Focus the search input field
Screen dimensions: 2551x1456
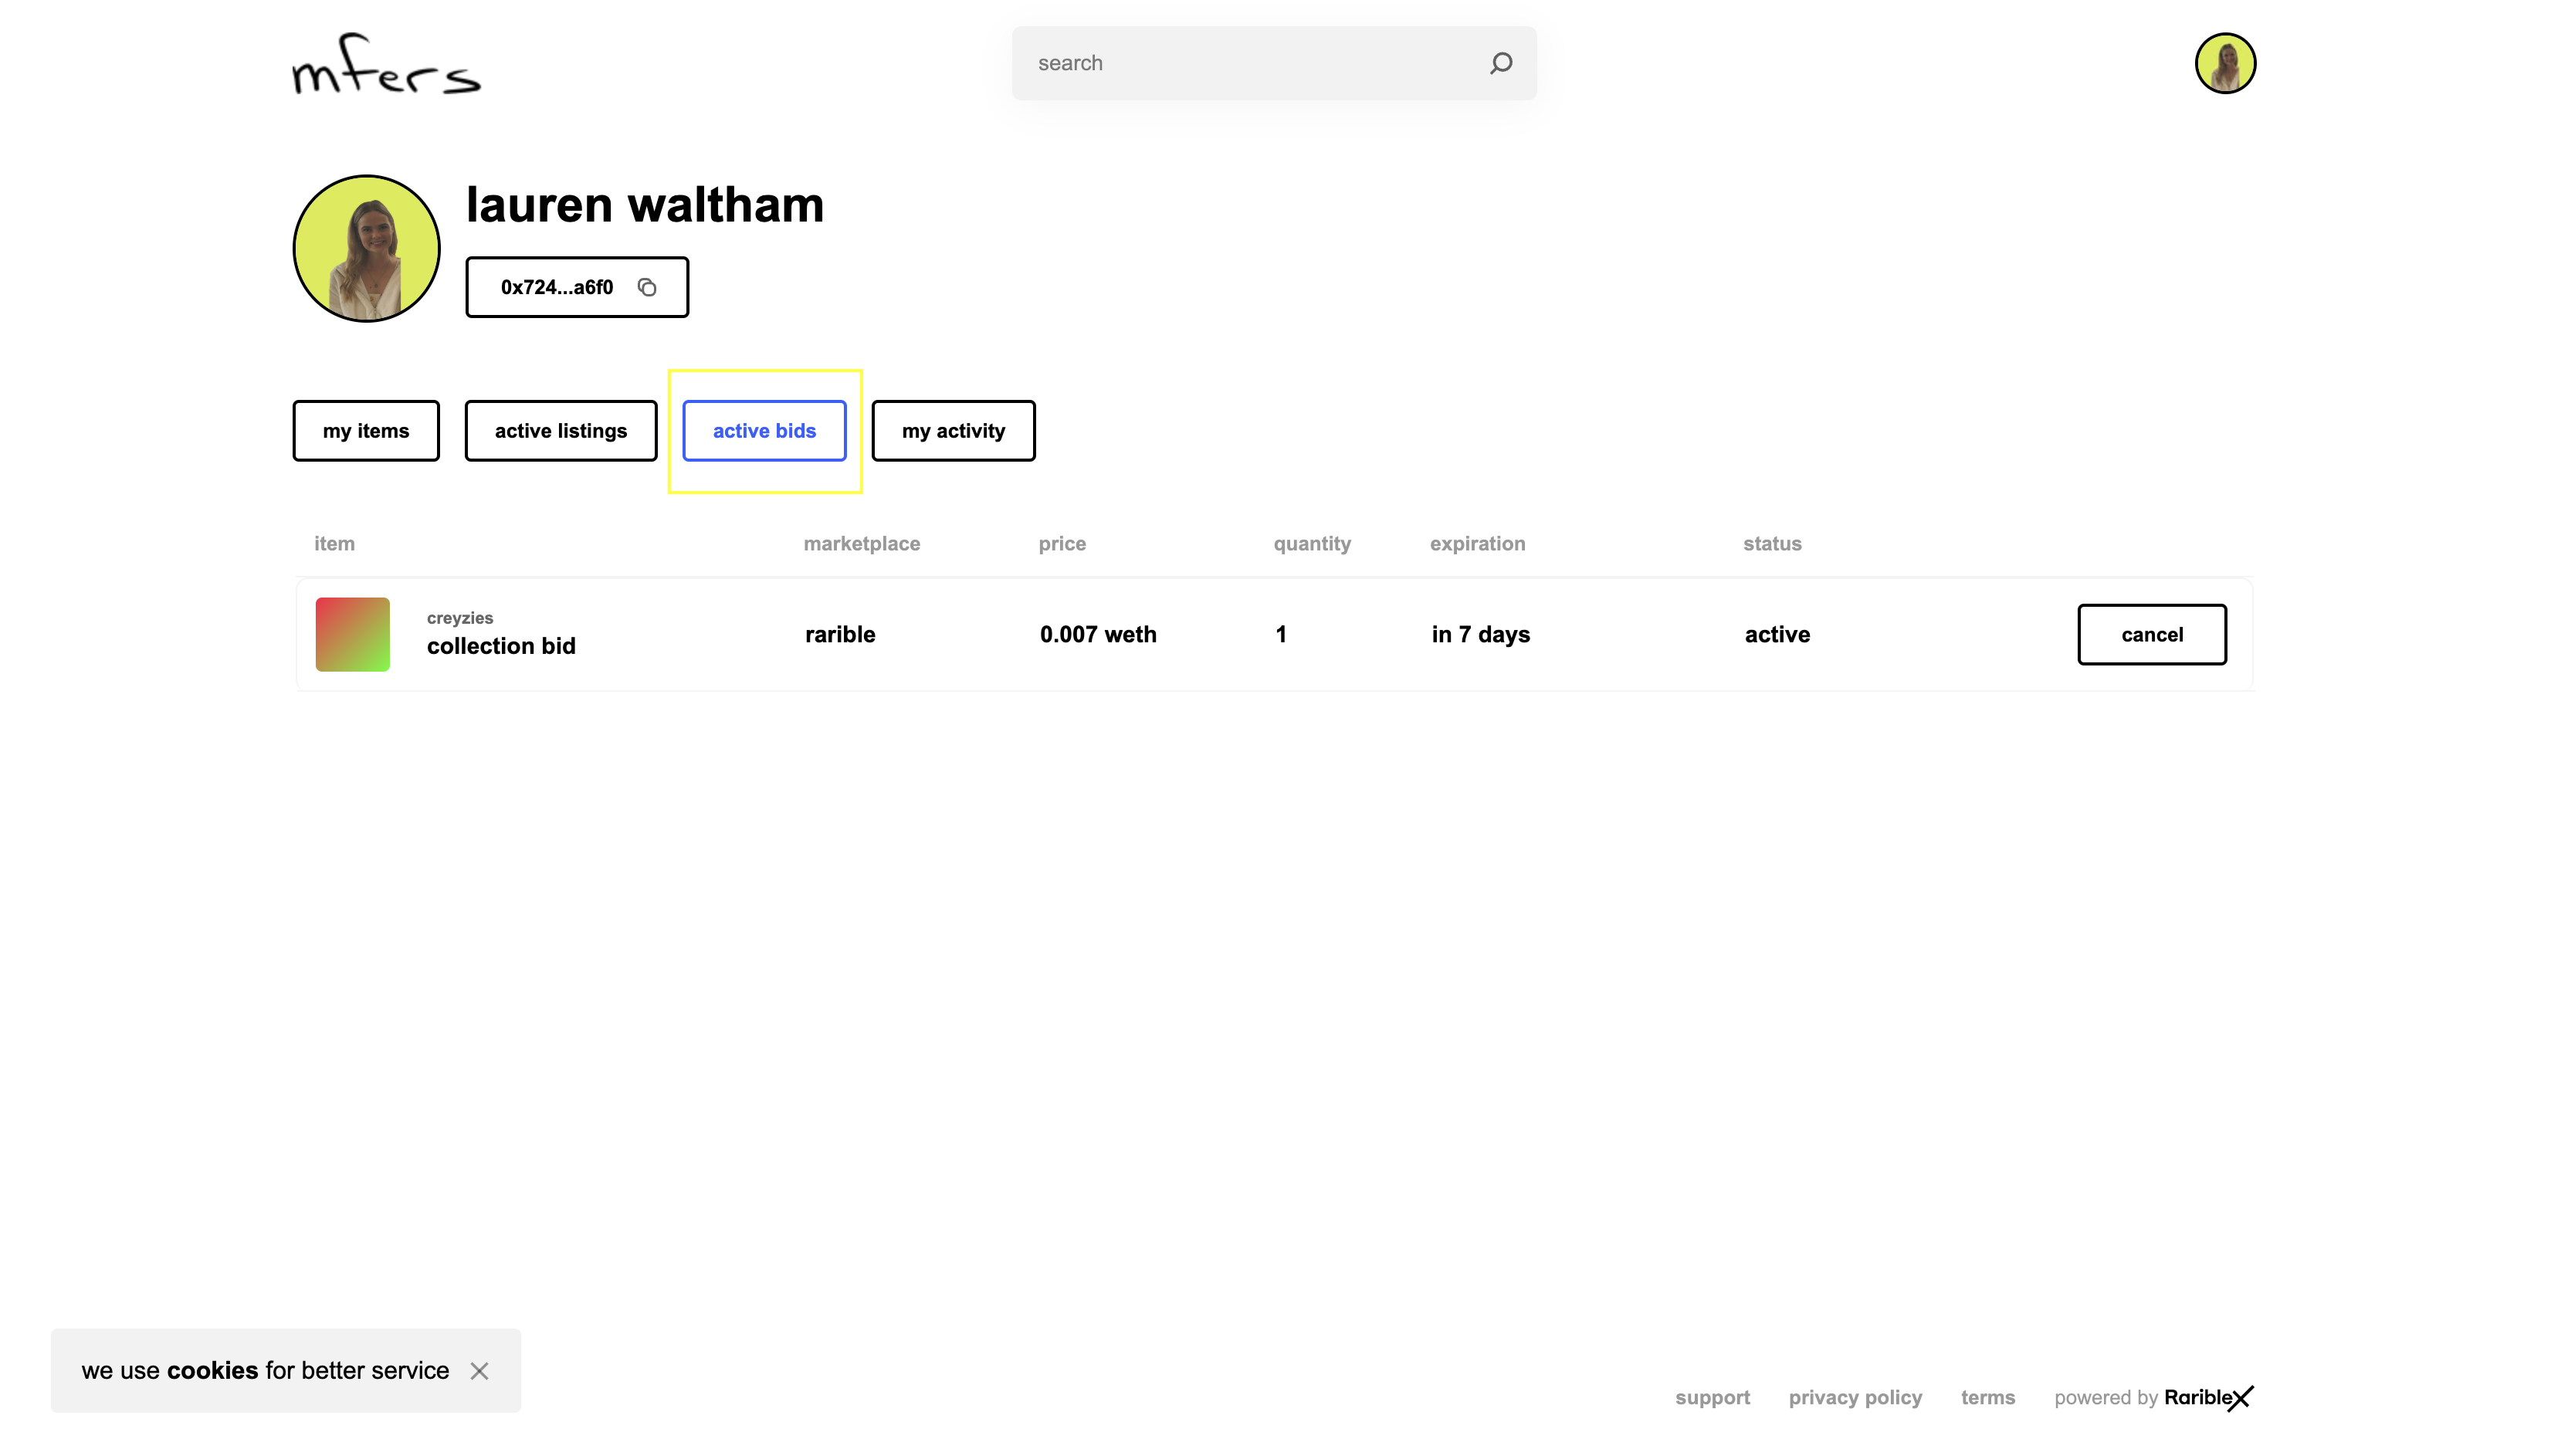pos(1273,63)
